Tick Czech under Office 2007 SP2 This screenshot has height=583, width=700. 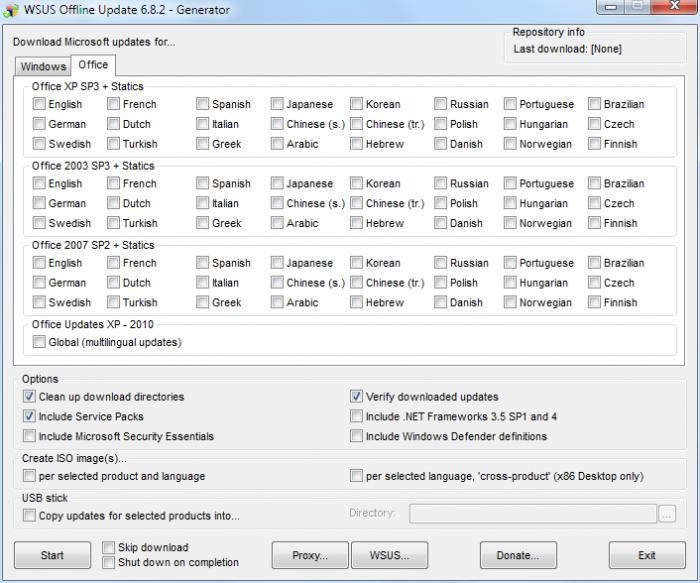[595, 283]
